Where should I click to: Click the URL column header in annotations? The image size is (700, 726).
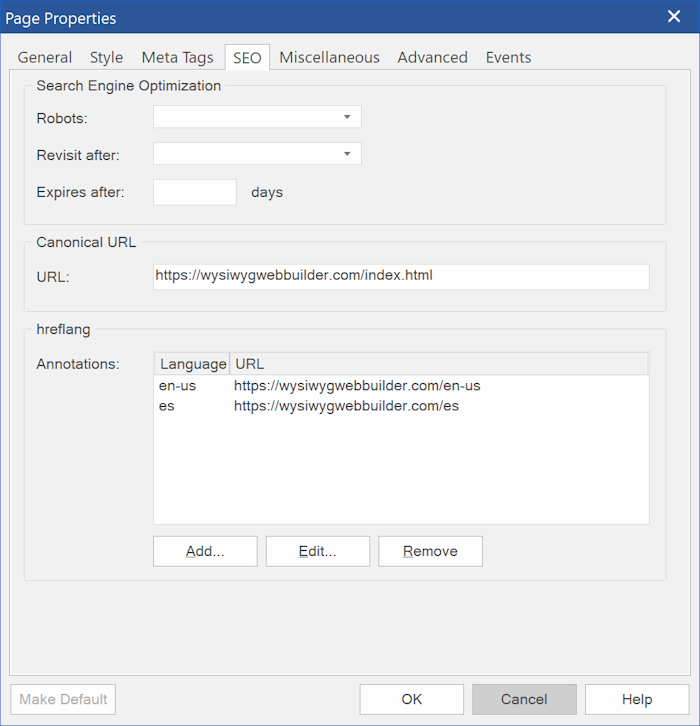click(439, 364)
